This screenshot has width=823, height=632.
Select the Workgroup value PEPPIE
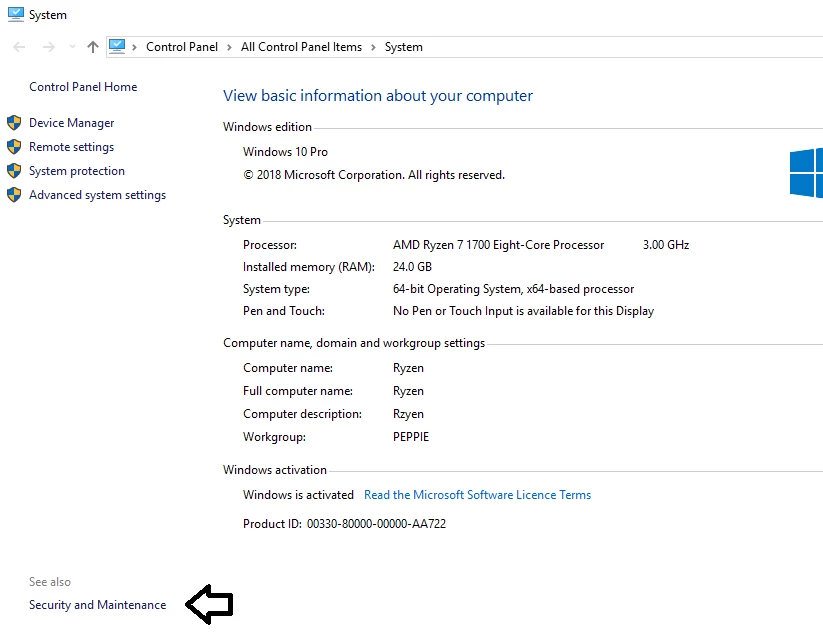(411, 437)
